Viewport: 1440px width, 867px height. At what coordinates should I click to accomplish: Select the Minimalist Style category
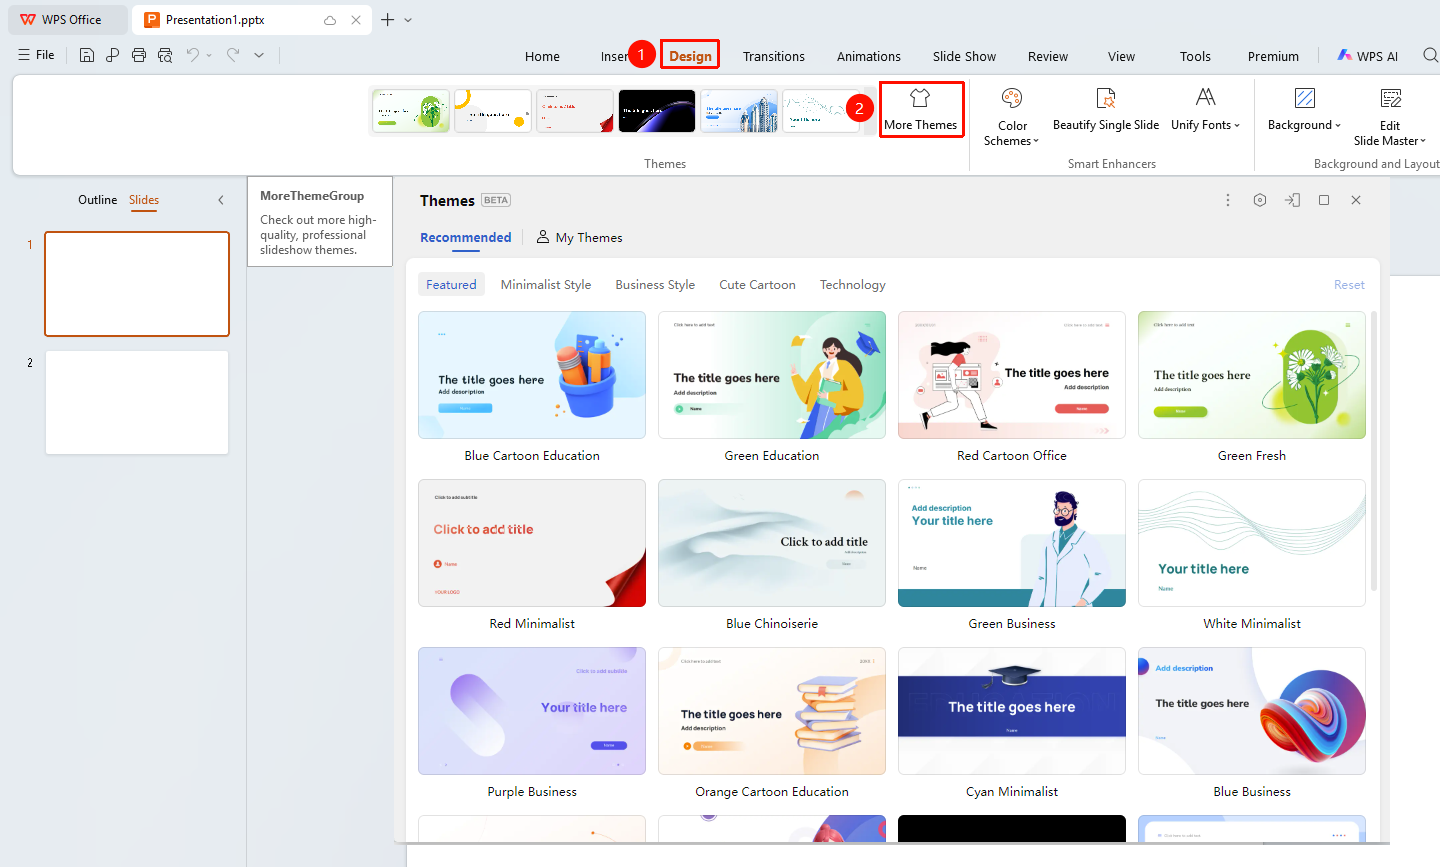[x=546, y=285]
